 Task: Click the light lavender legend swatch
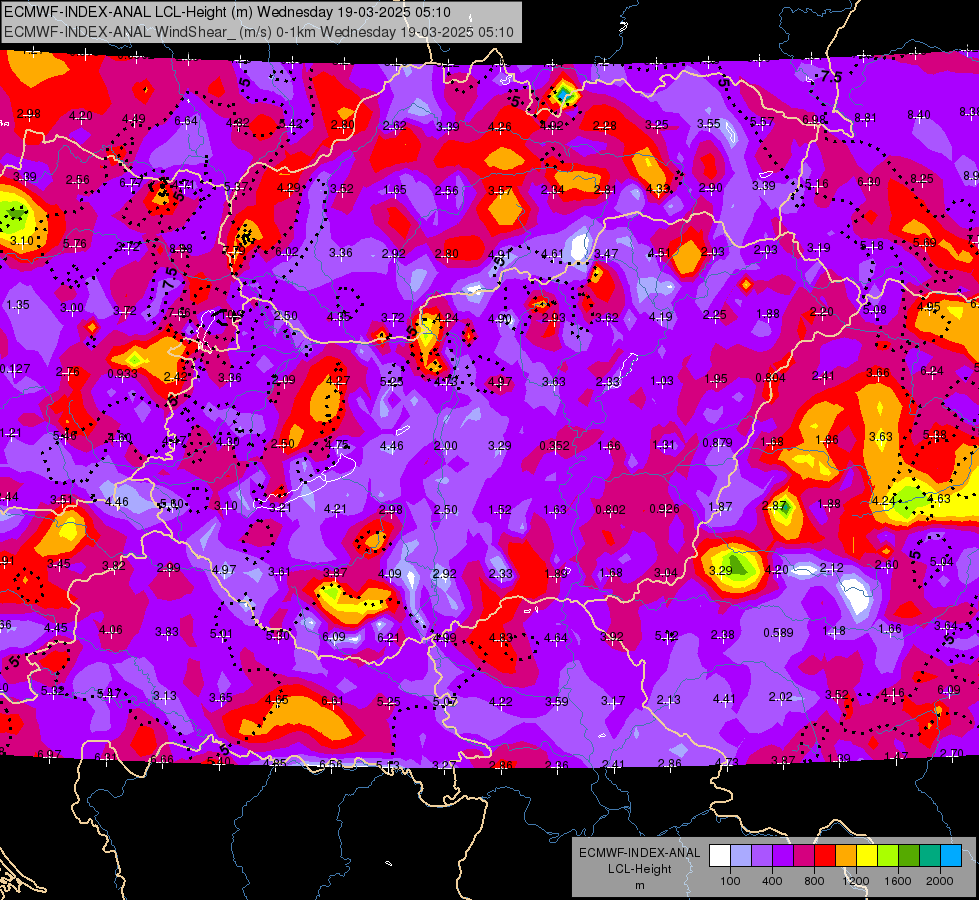[x=741, y=855]
